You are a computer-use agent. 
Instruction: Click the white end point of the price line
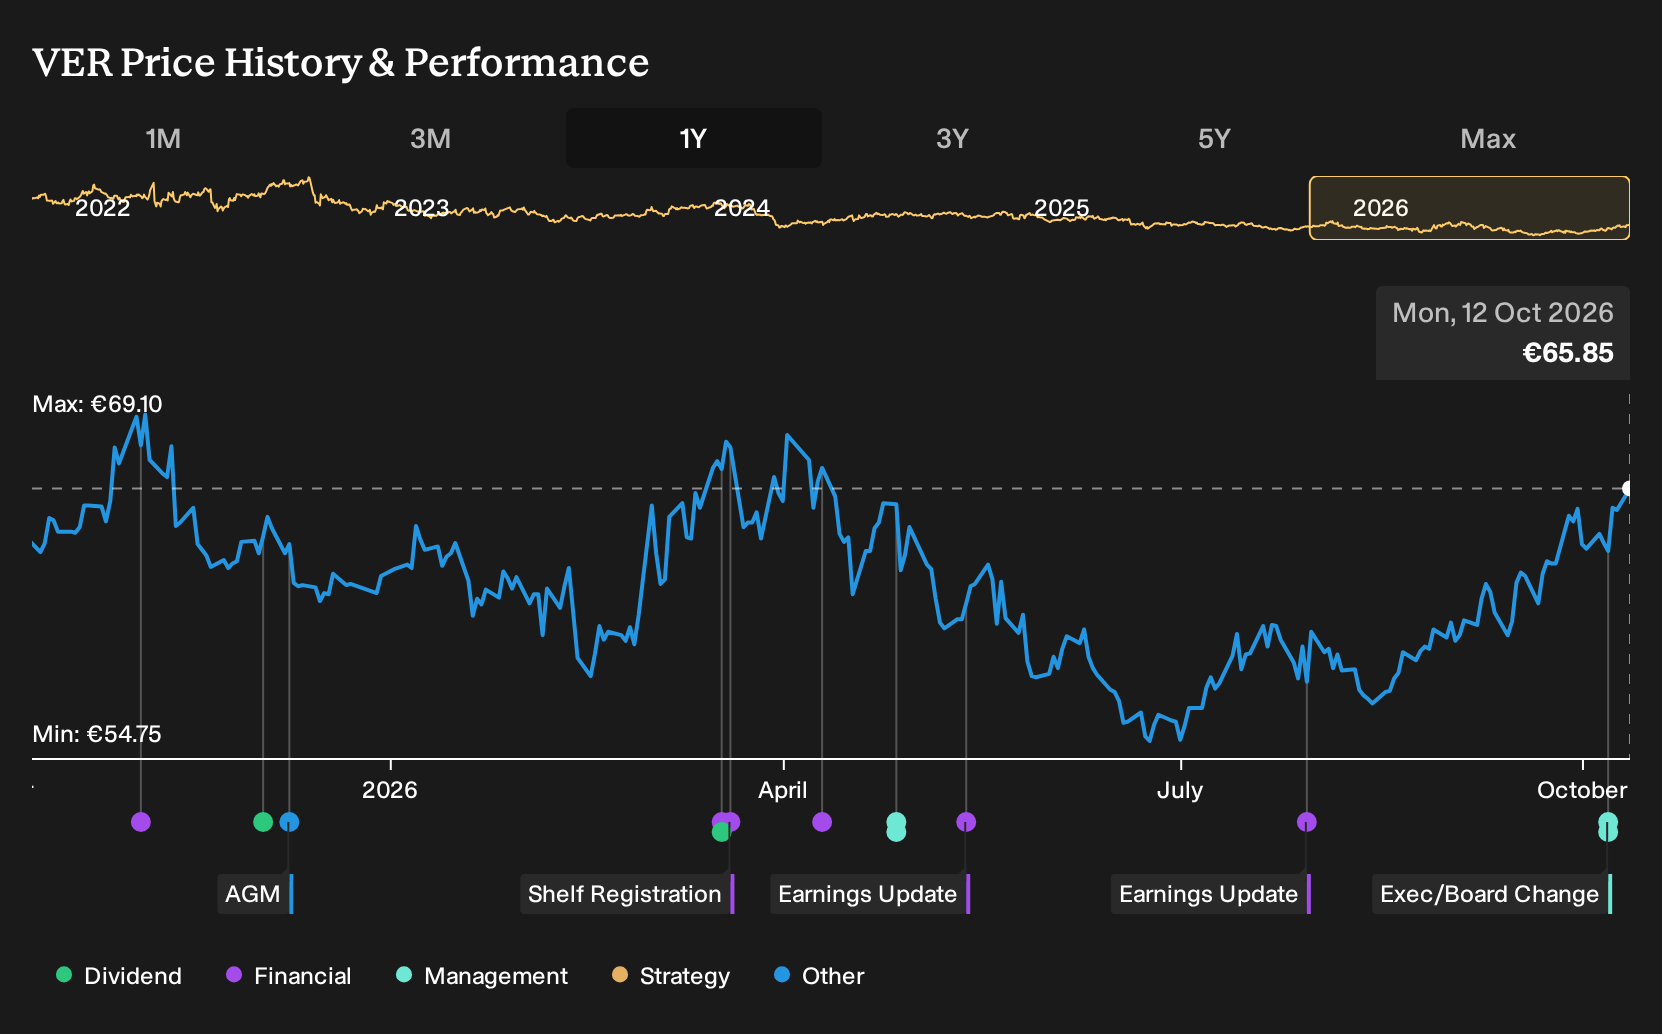(1628, 488)
